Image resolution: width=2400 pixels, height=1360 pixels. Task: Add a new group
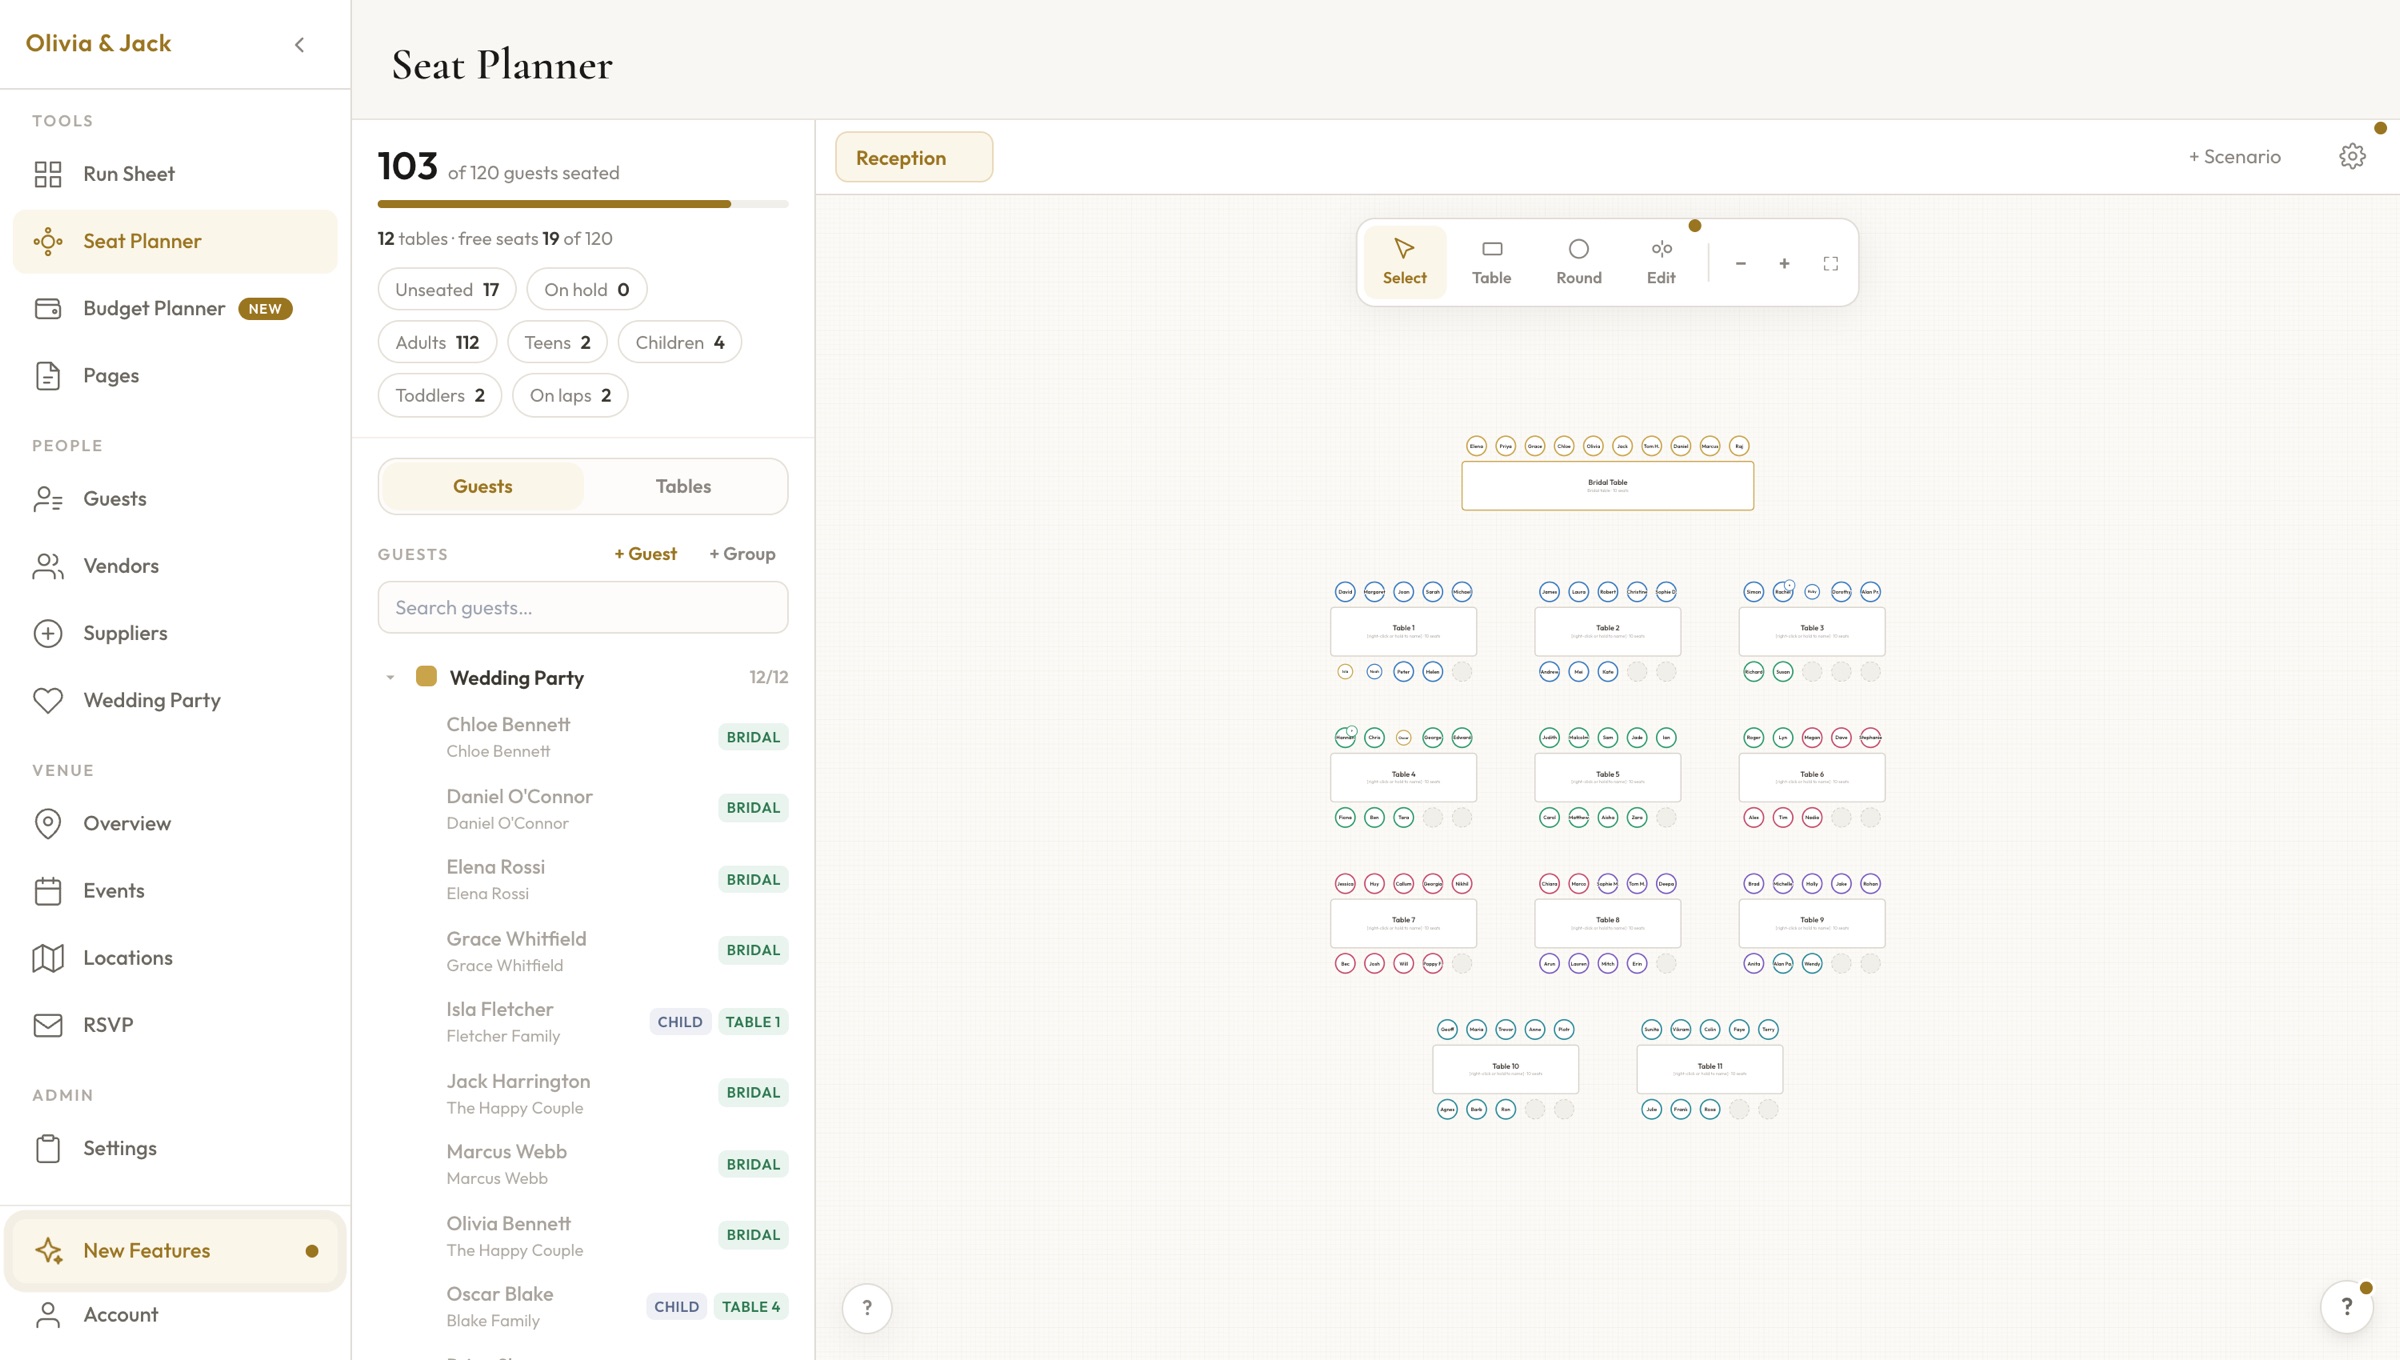(742, 553)
